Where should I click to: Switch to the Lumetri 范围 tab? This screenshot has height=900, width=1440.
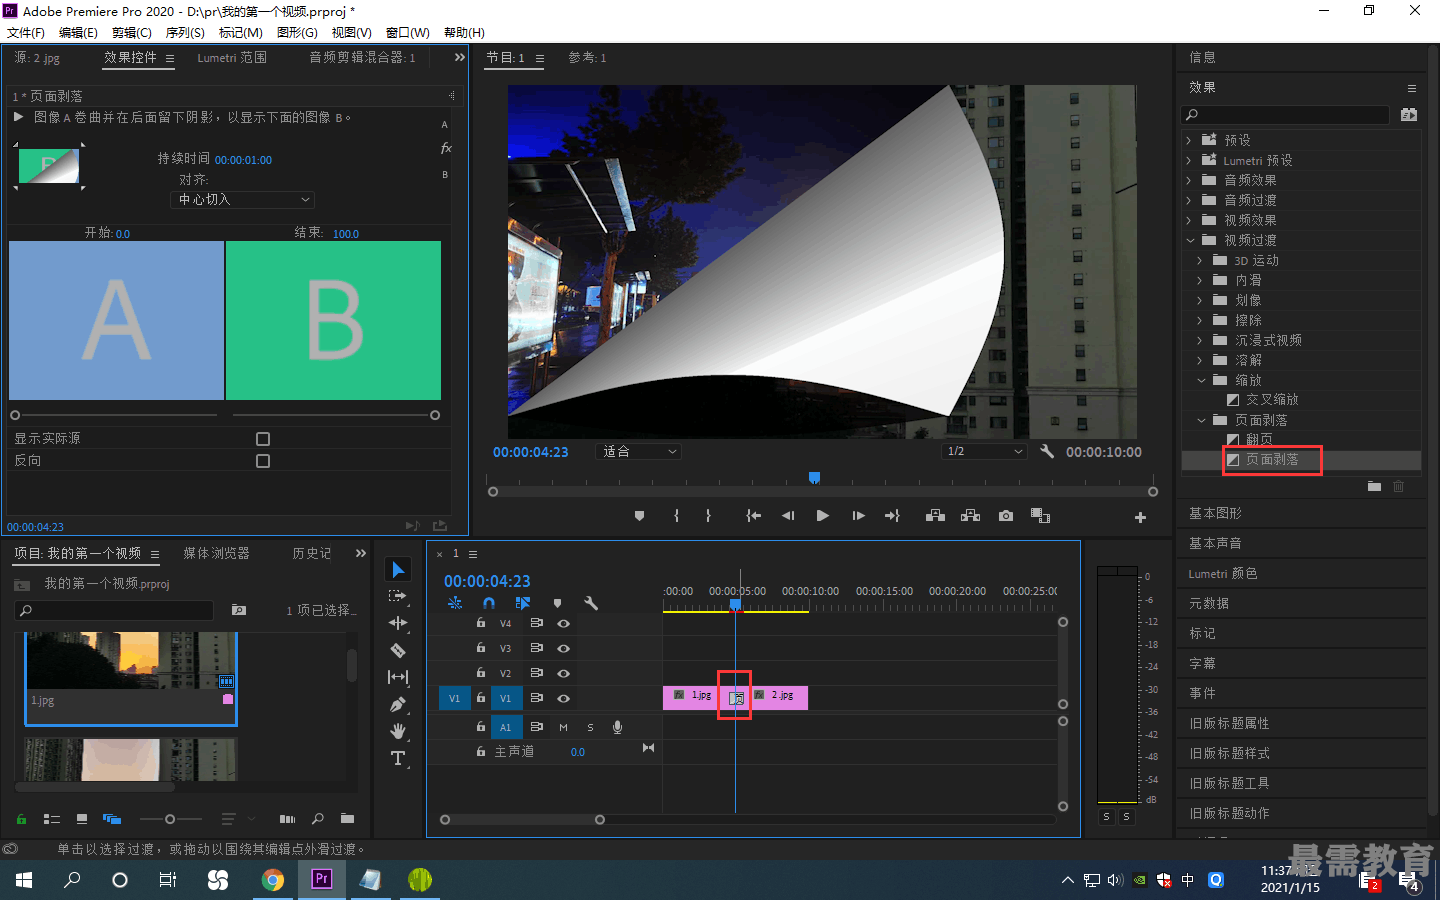[x=232, y=58]
